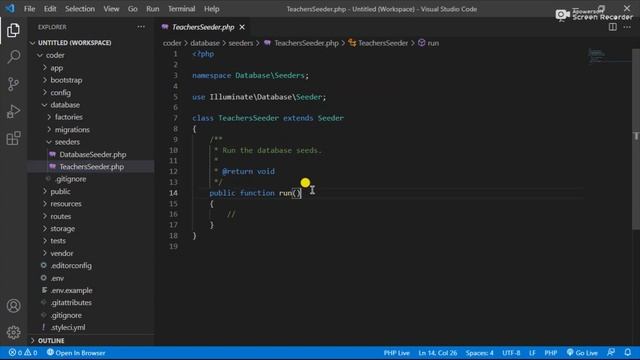Open the Source Control view icon
This screenshot has width=640, height=360.
click(x=13, y=84)
